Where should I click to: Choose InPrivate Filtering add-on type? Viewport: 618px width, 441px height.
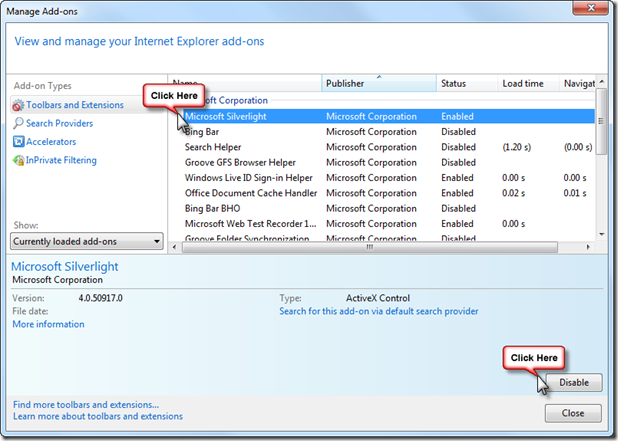[x=61, y=160]
